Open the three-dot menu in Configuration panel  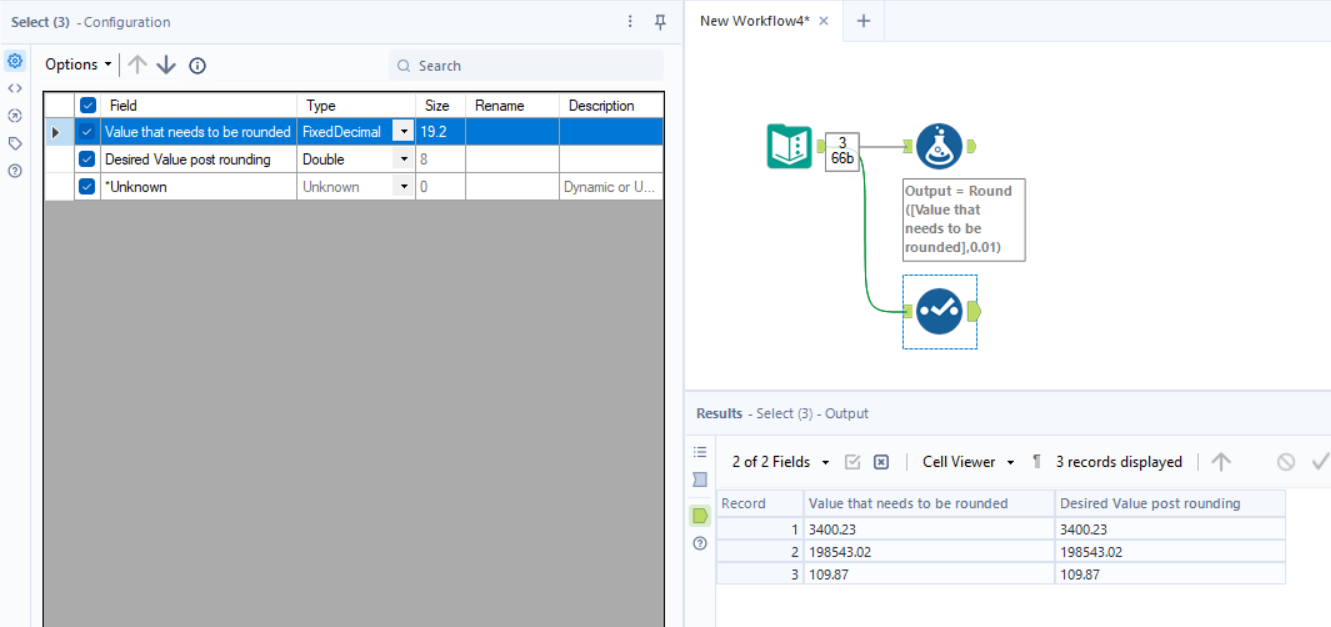pyautogui.click(x=630, y=21)
